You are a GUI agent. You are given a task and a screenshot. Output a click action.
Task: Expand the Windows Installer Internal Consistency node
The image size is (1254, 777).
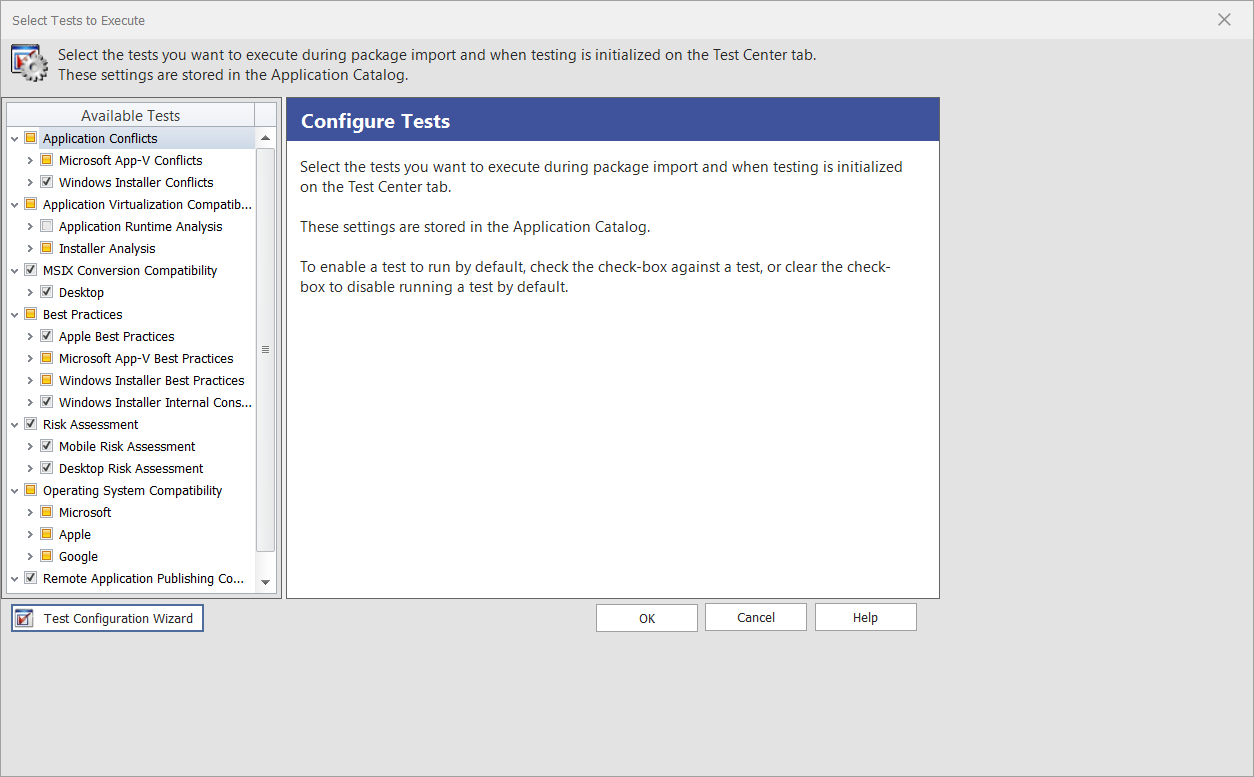point(29,402)
